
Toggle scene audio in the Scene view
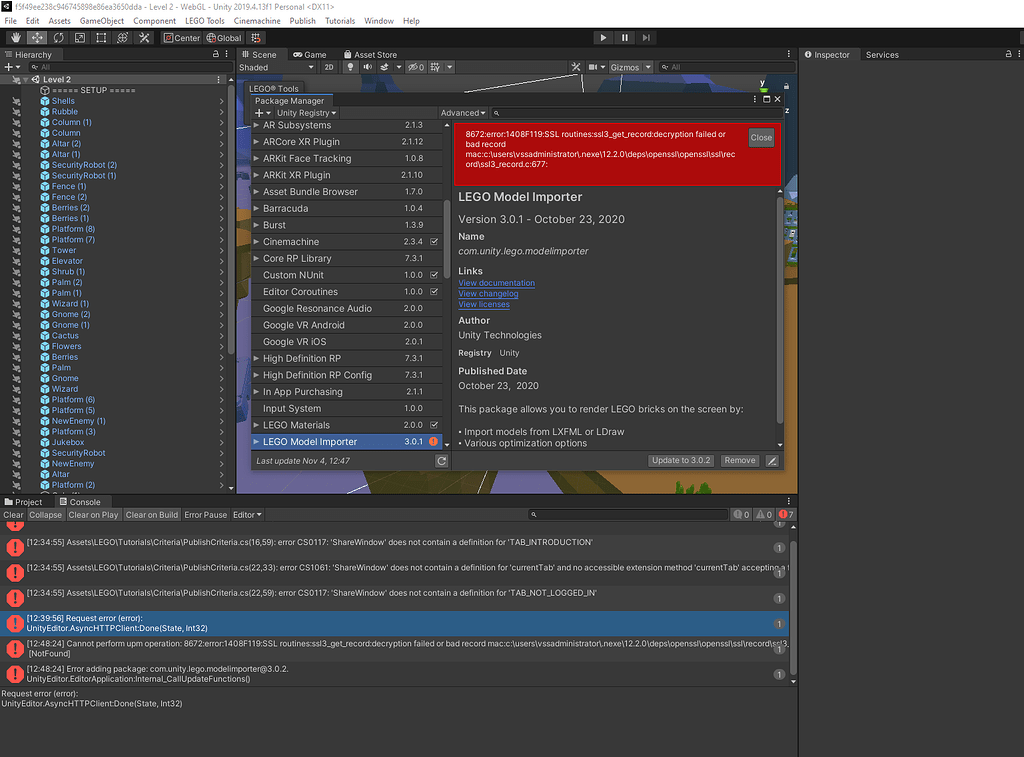pyautogui.click(x=367, y=67)
